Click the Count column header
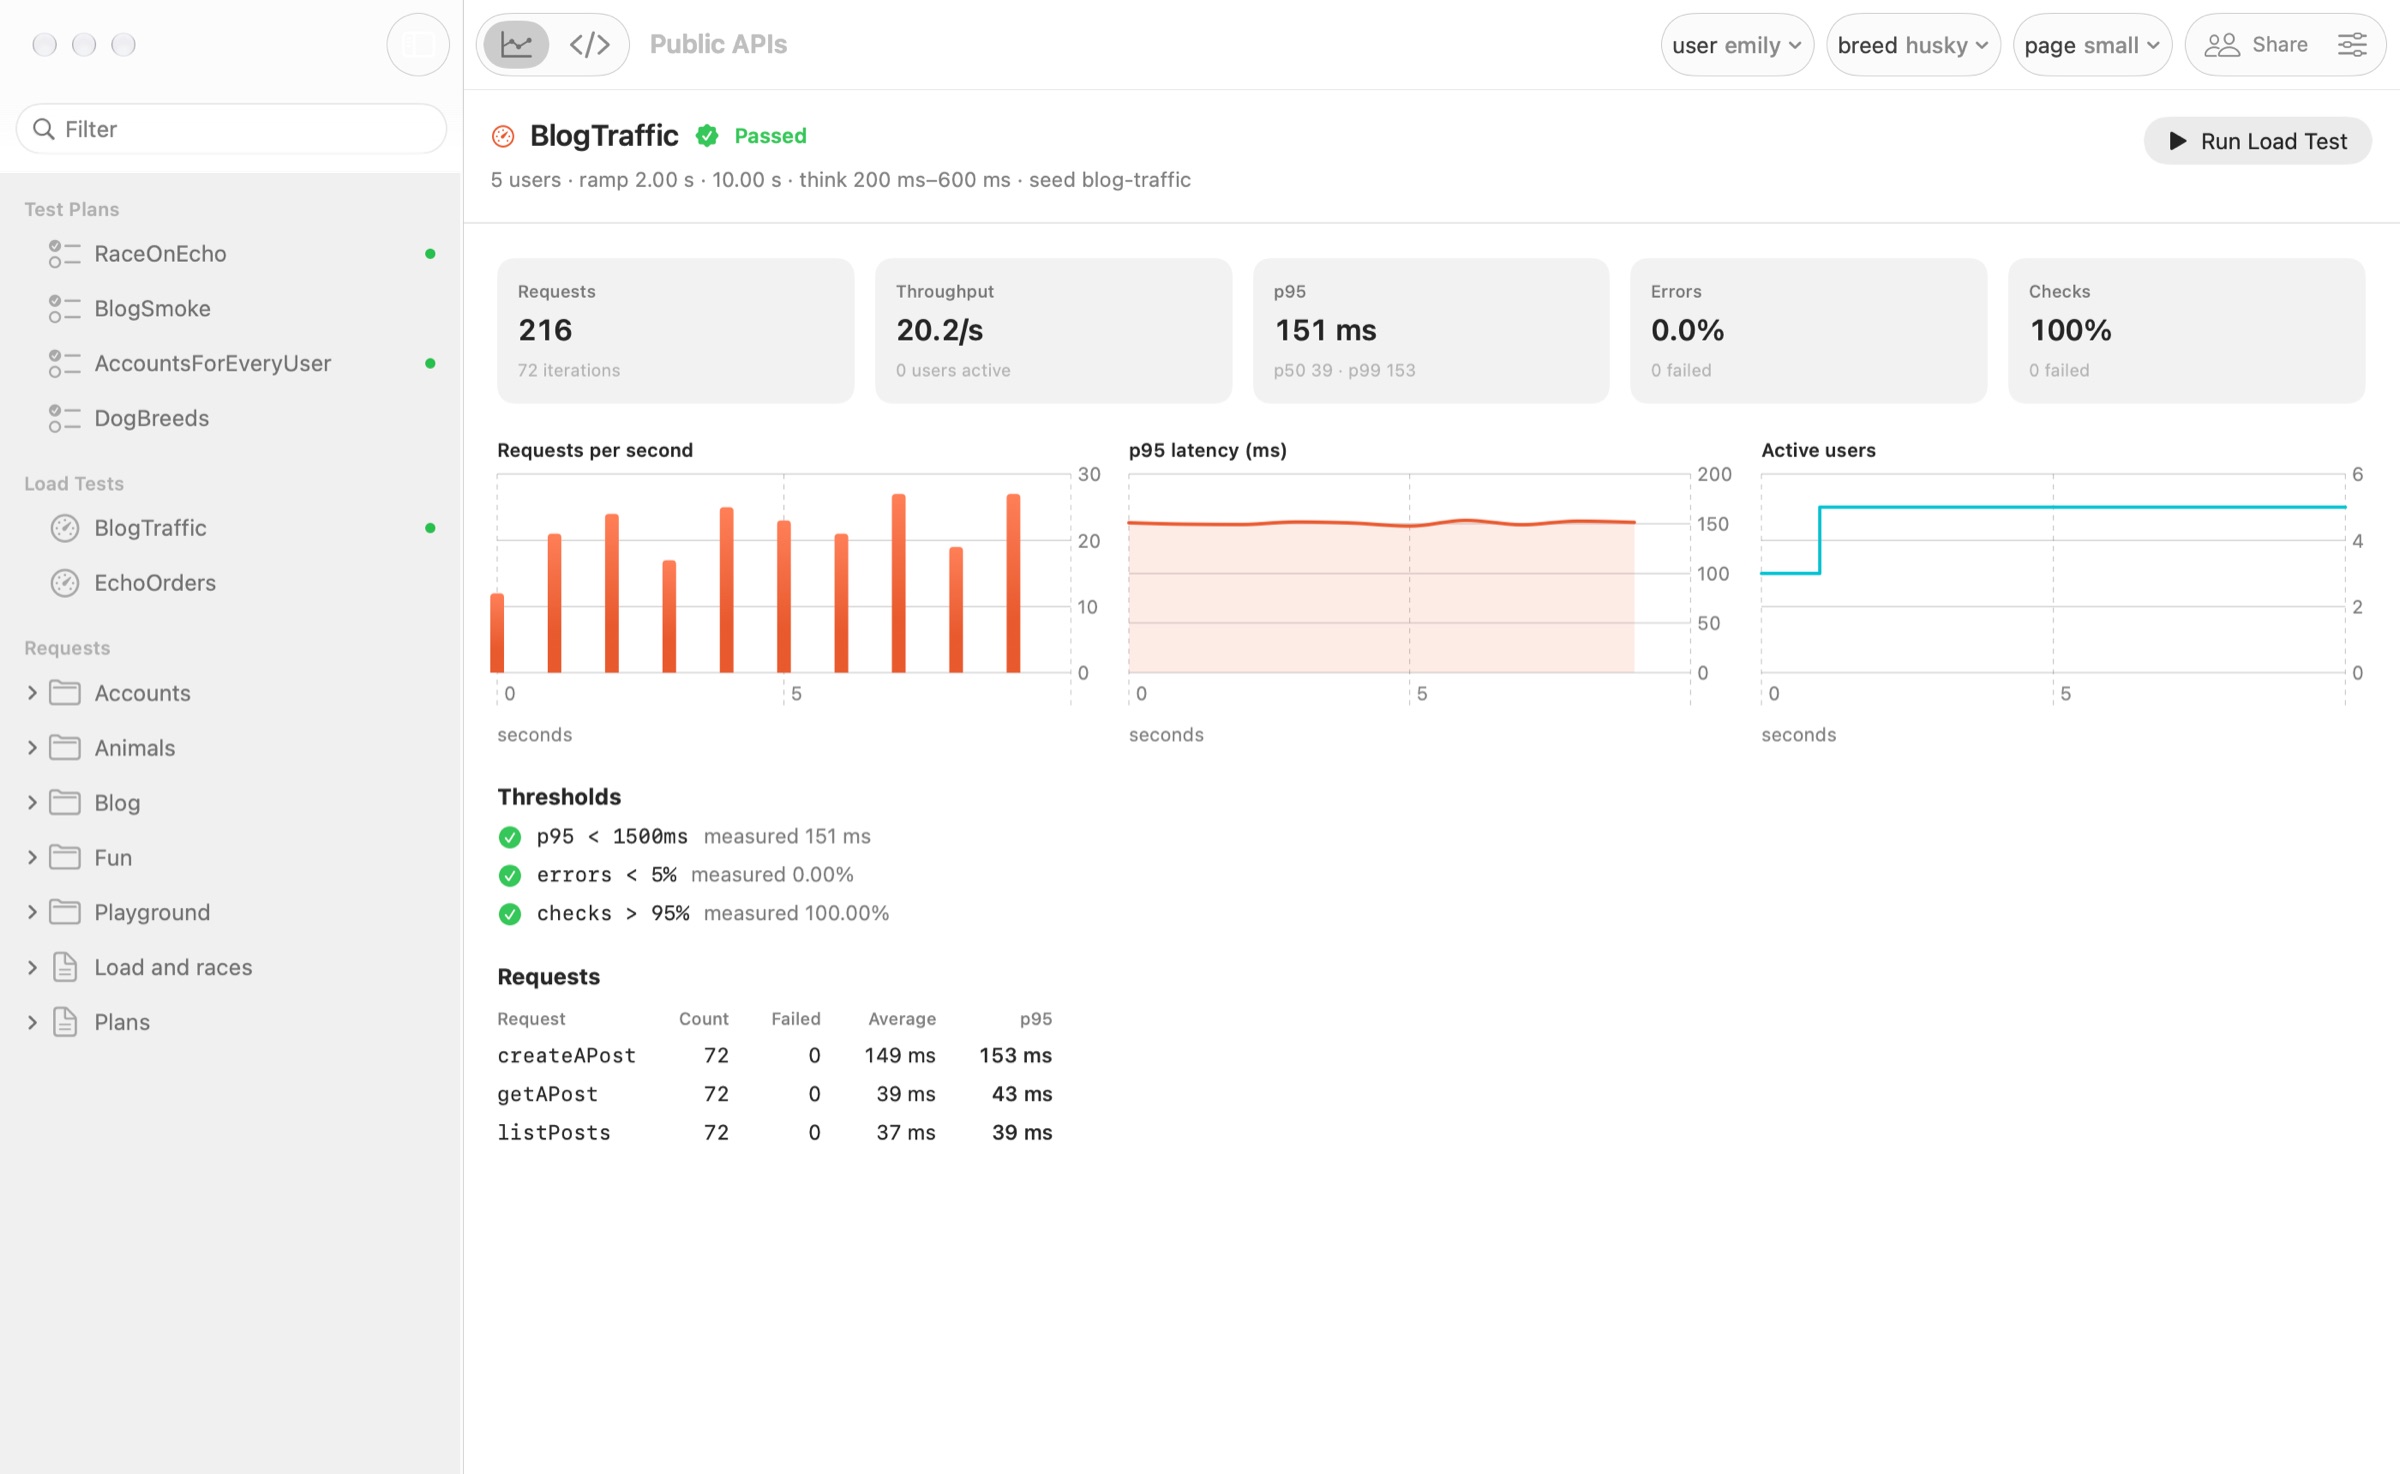 [704, 1019]
